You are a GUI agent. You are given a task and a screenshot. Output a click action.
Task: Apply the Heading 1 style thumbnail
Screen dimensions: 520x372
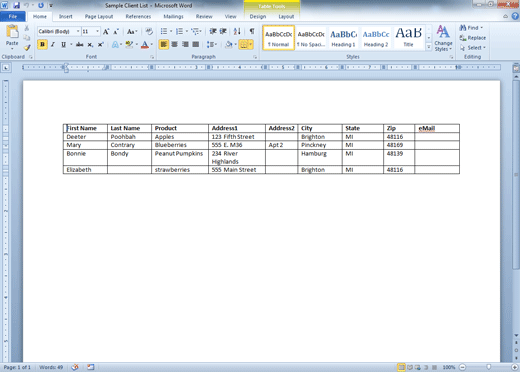(343, 38)
